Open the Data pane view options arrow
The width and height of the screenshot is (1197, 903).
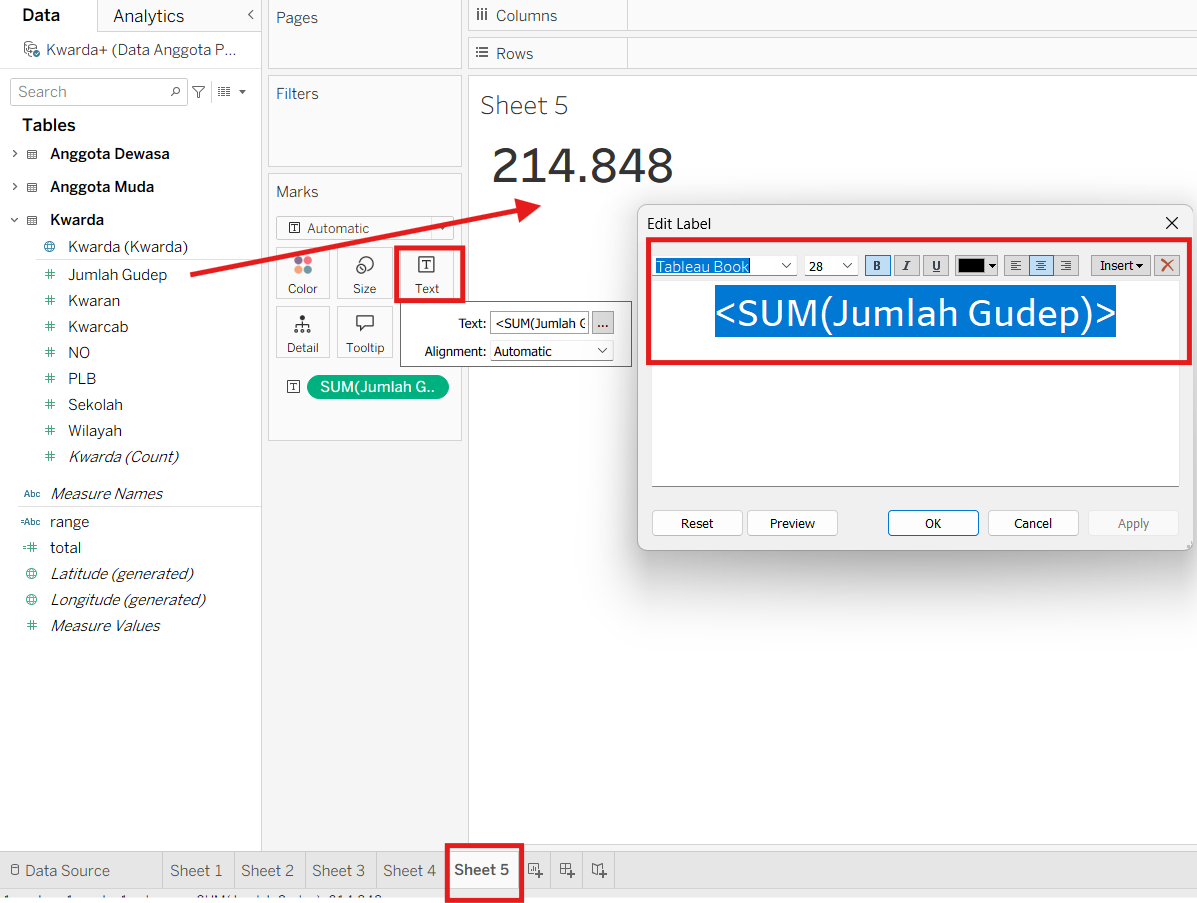coord(242,92)
